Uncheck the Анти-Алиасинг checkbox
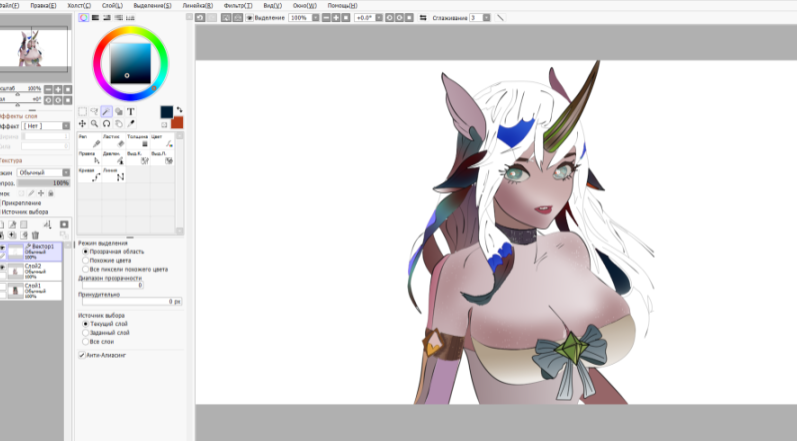 coord(81,355)
